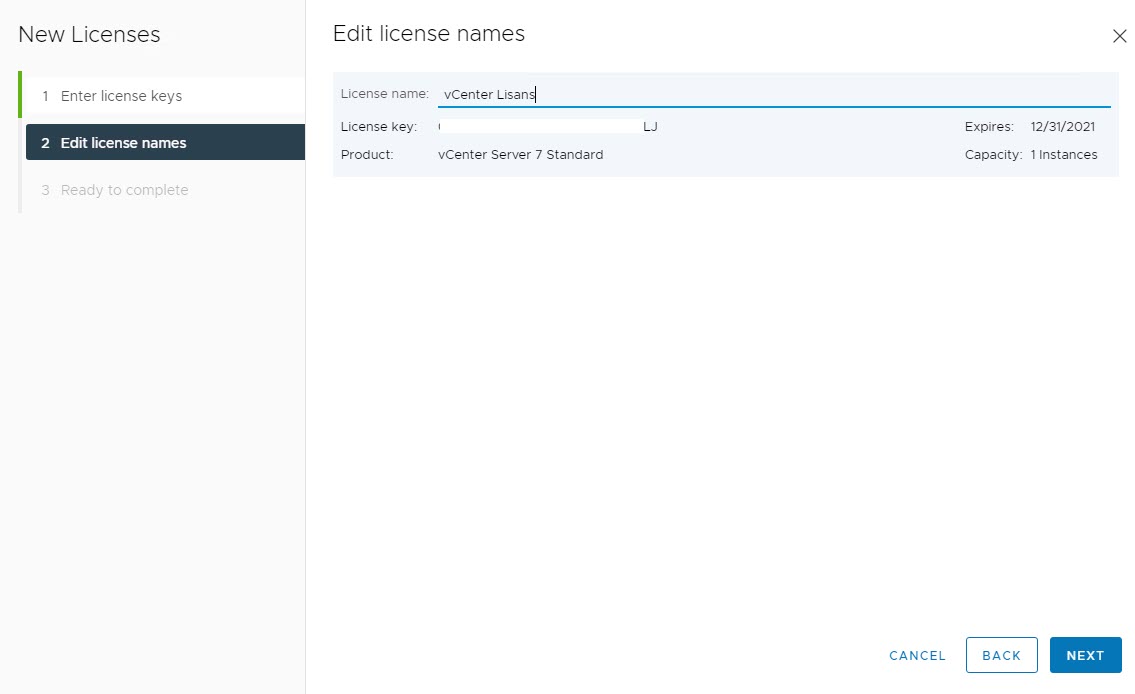This screenshot has height=694, width=1135.
Task: Open step 3 Ready to complete
Action: coord(124,190)
